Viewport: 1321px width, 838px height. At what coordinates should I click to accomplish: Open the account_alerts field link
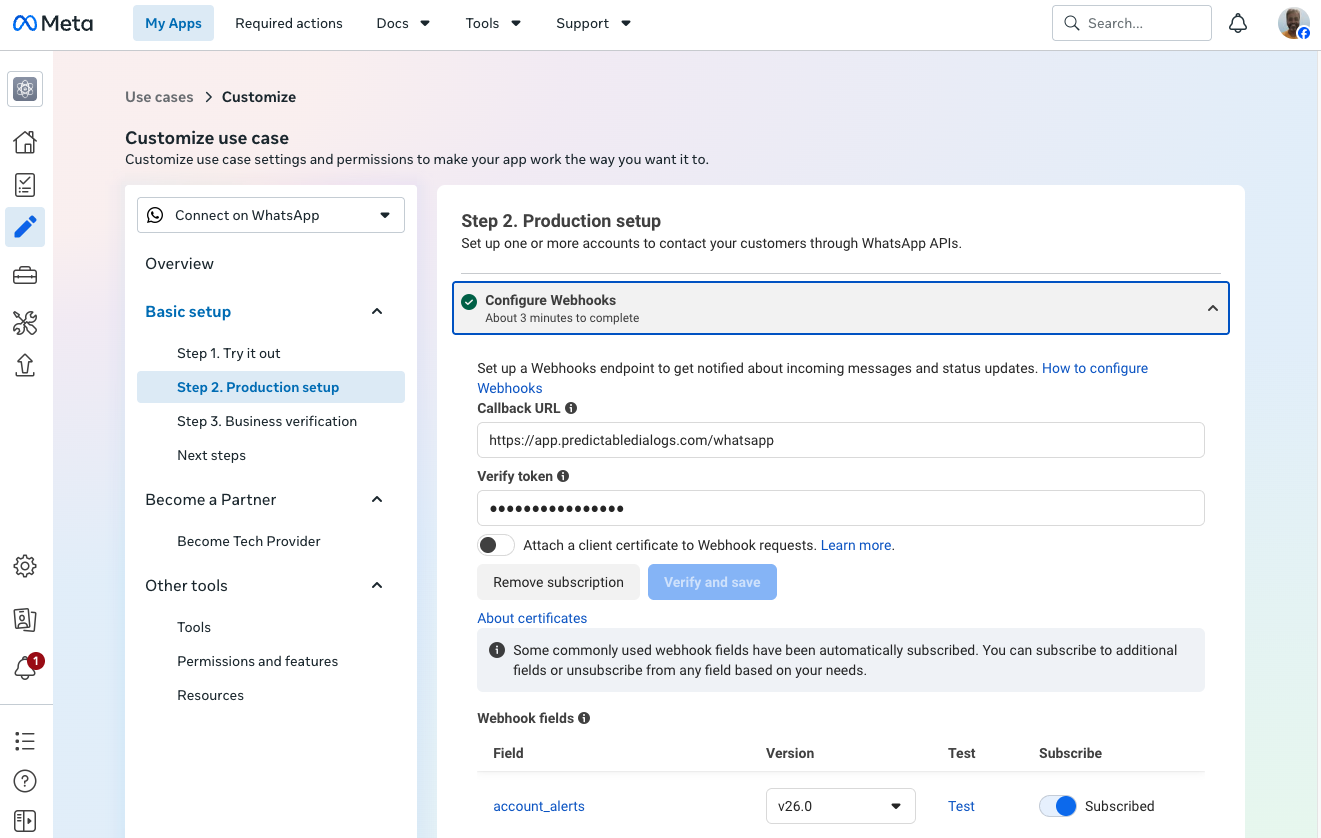click(x=539, y=806)
